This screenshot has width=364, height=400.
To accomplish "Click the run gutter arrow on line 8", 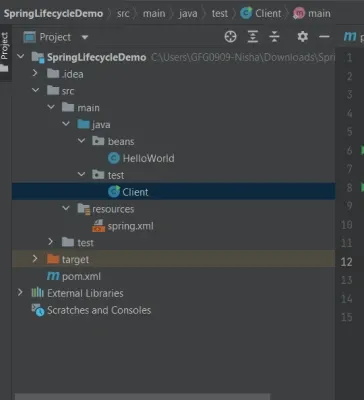I will (362, 187).
